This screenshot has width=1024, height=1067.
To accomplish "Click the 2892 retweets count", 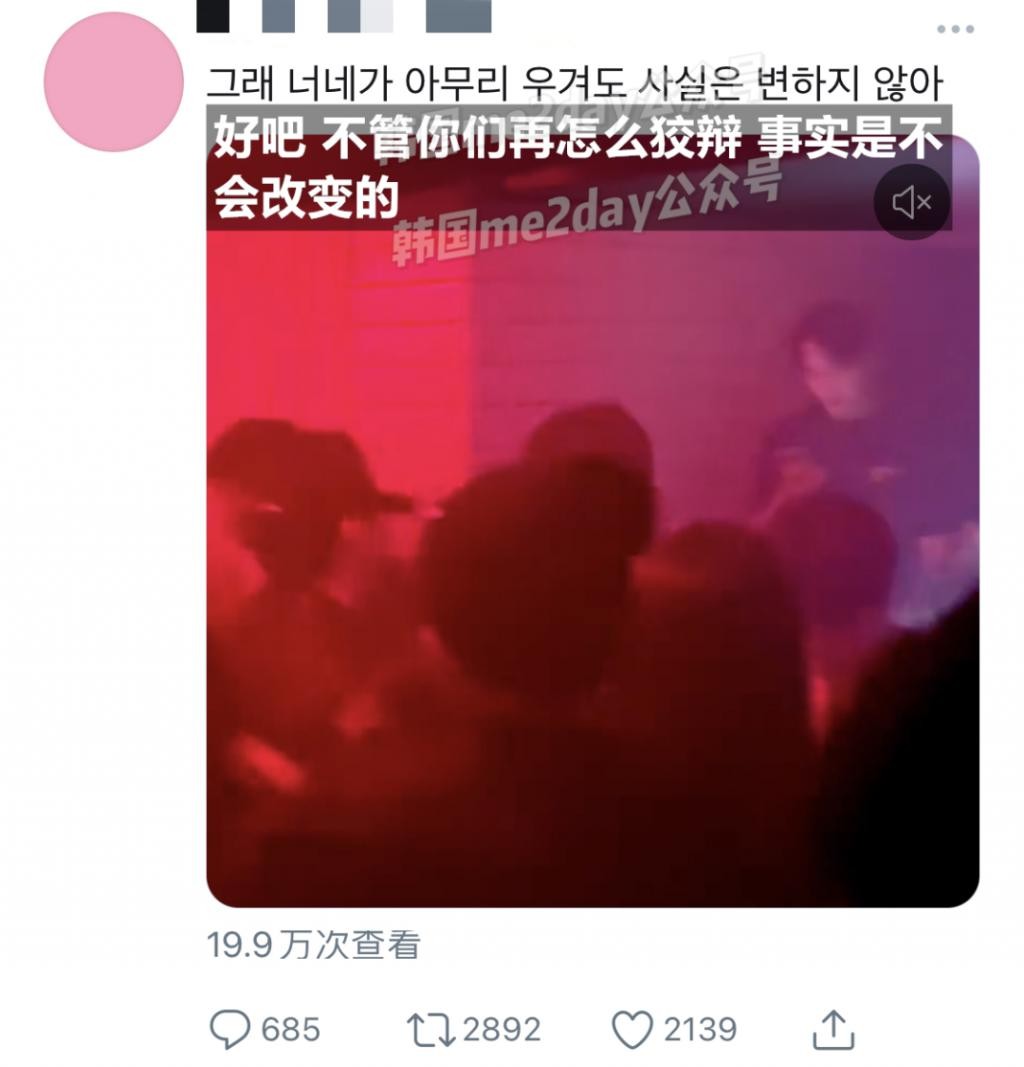I will (501, 1030).
